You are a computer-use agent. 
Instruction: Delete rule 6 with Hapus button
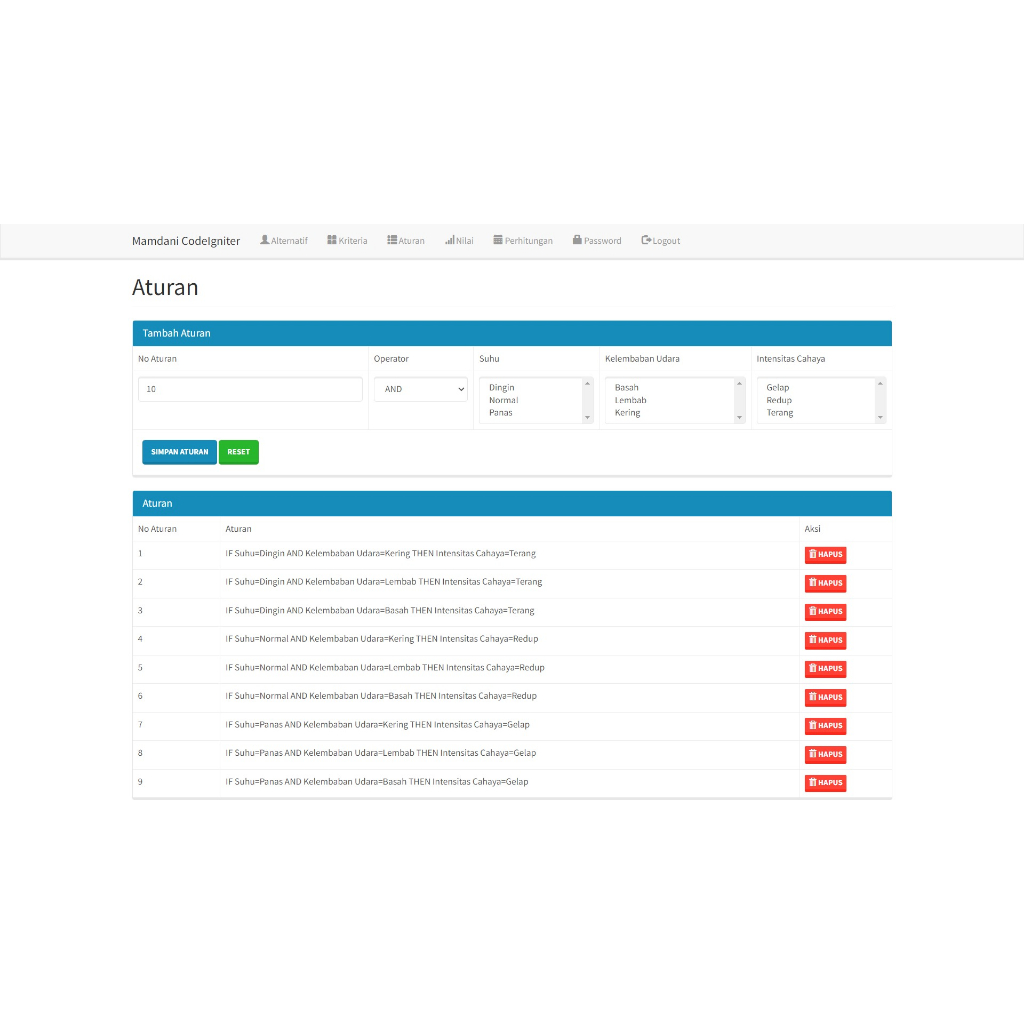pyautogui.click(x=825, y=697)
